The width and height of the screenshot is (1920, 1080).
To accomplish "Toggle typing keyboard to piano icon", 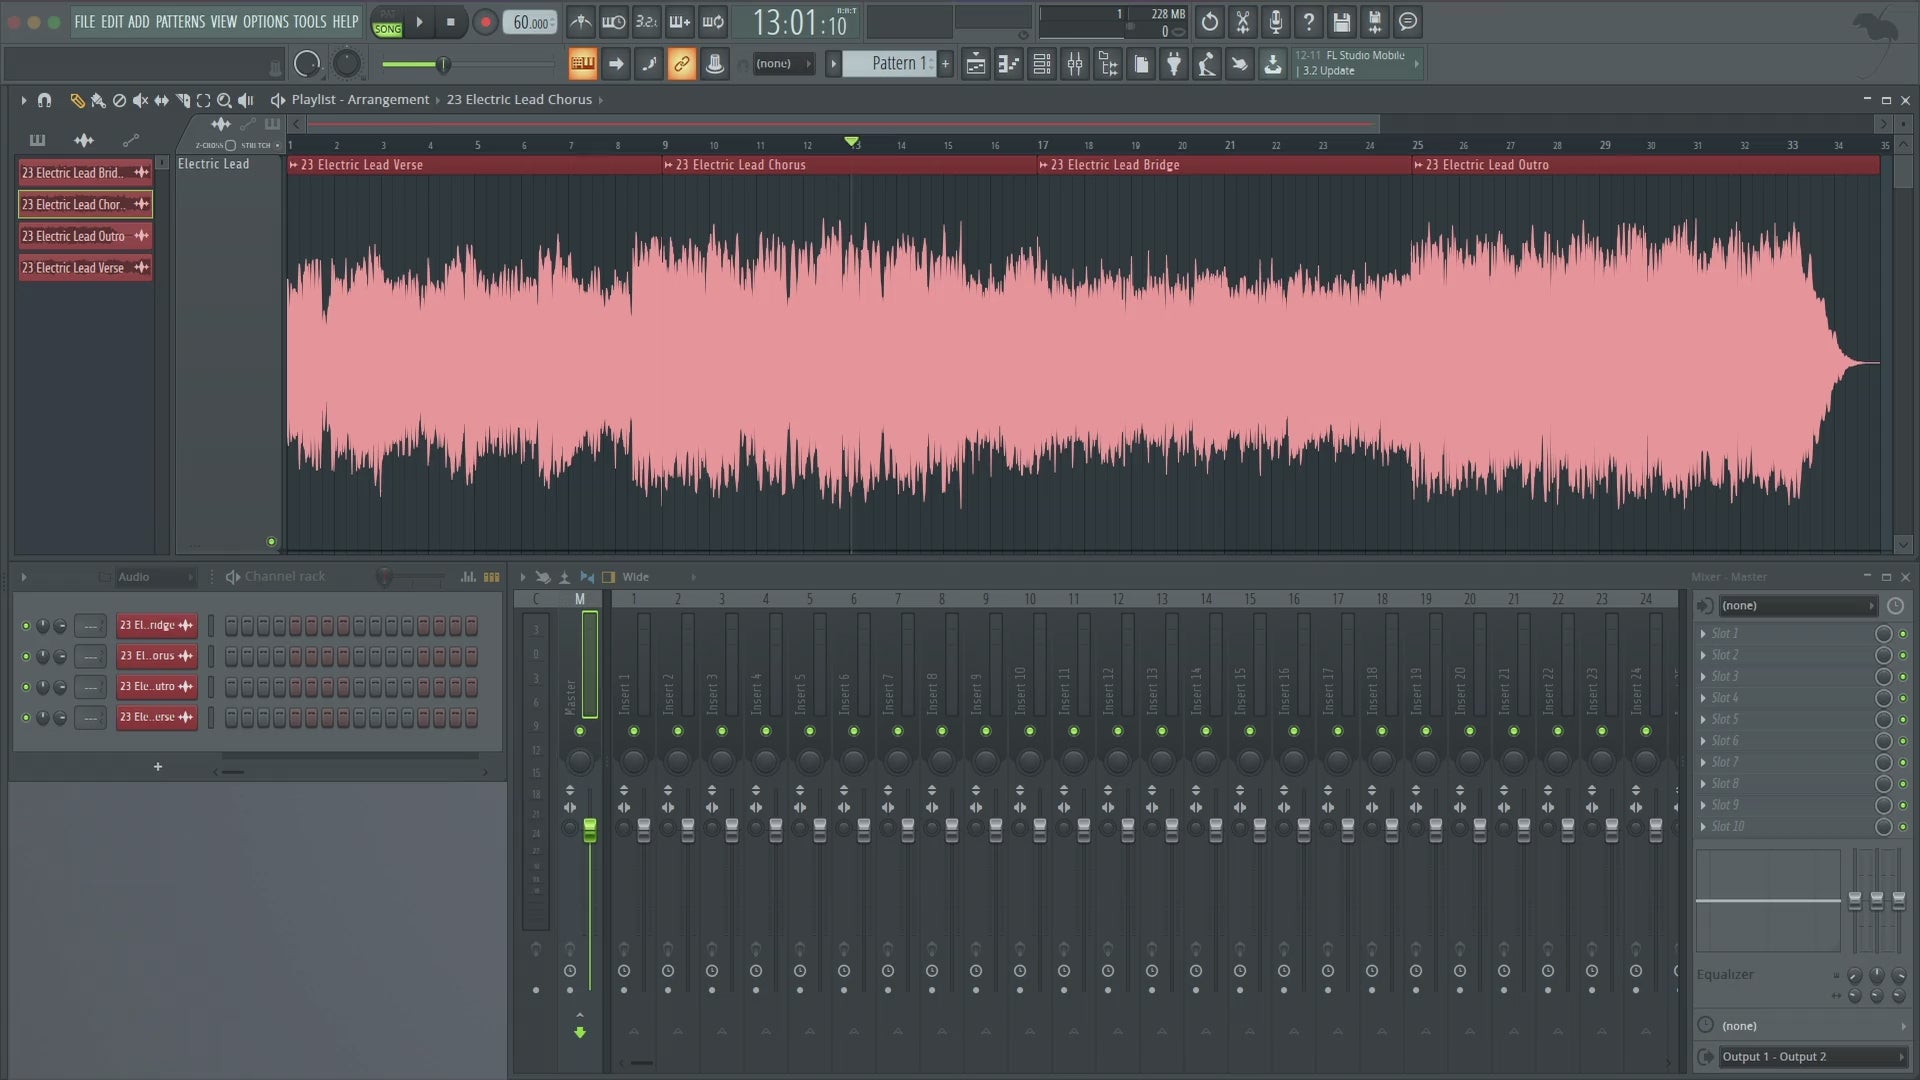I will click(x=582, y=64).
